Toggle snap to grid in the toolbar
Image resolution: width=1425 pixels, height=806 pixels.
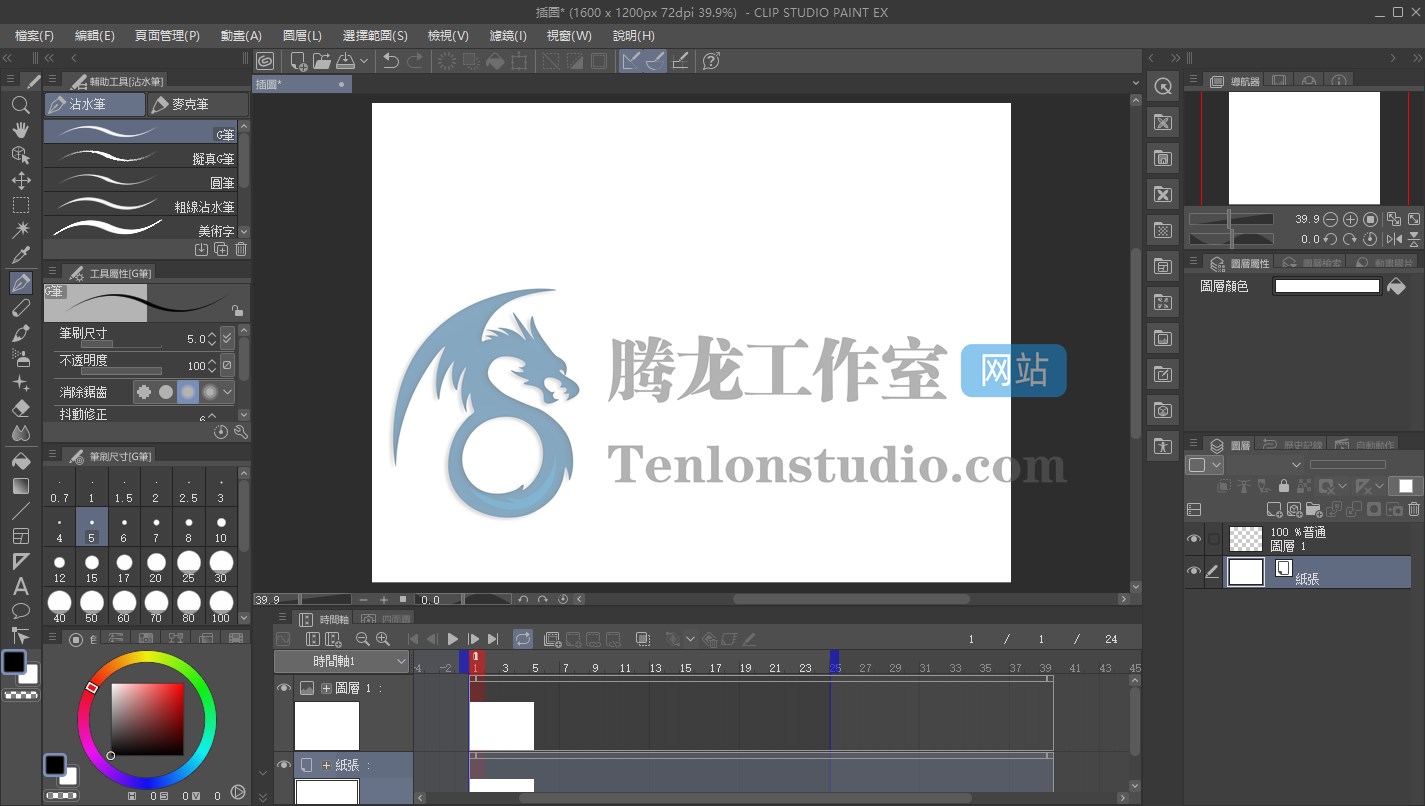point(680,61)
